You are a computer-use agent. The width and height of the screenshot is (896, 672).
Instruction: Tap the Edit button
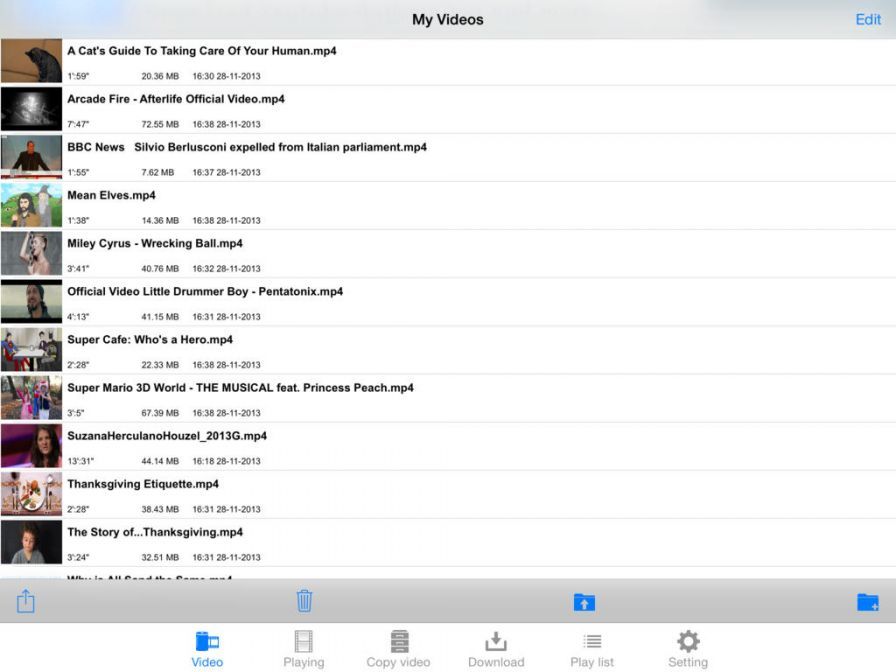[x=868, y=19]
